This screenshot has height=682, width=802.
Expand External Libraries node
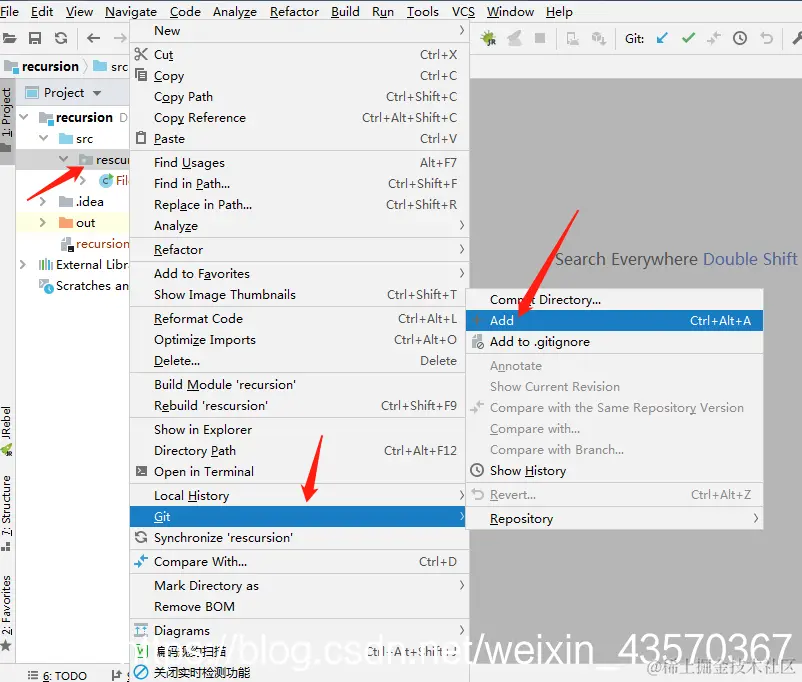coord(23,265)
